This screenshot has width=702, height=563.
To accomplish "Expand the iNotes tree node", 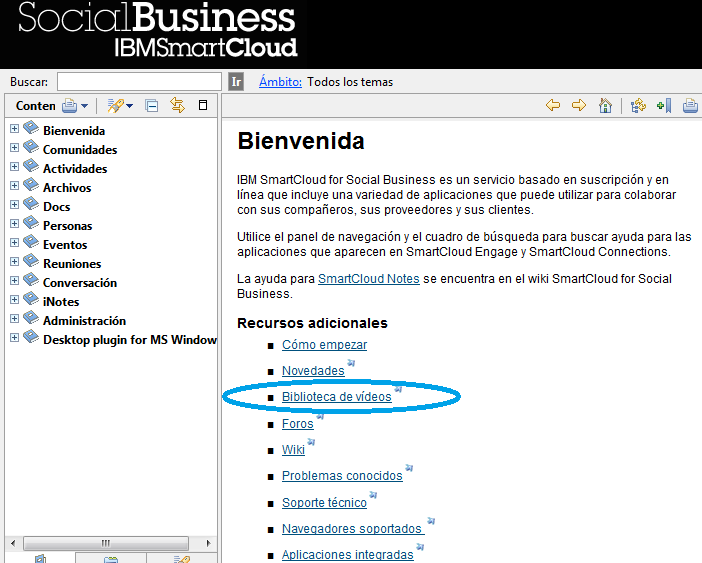I will pyautogui.click(x=14, y=300).
